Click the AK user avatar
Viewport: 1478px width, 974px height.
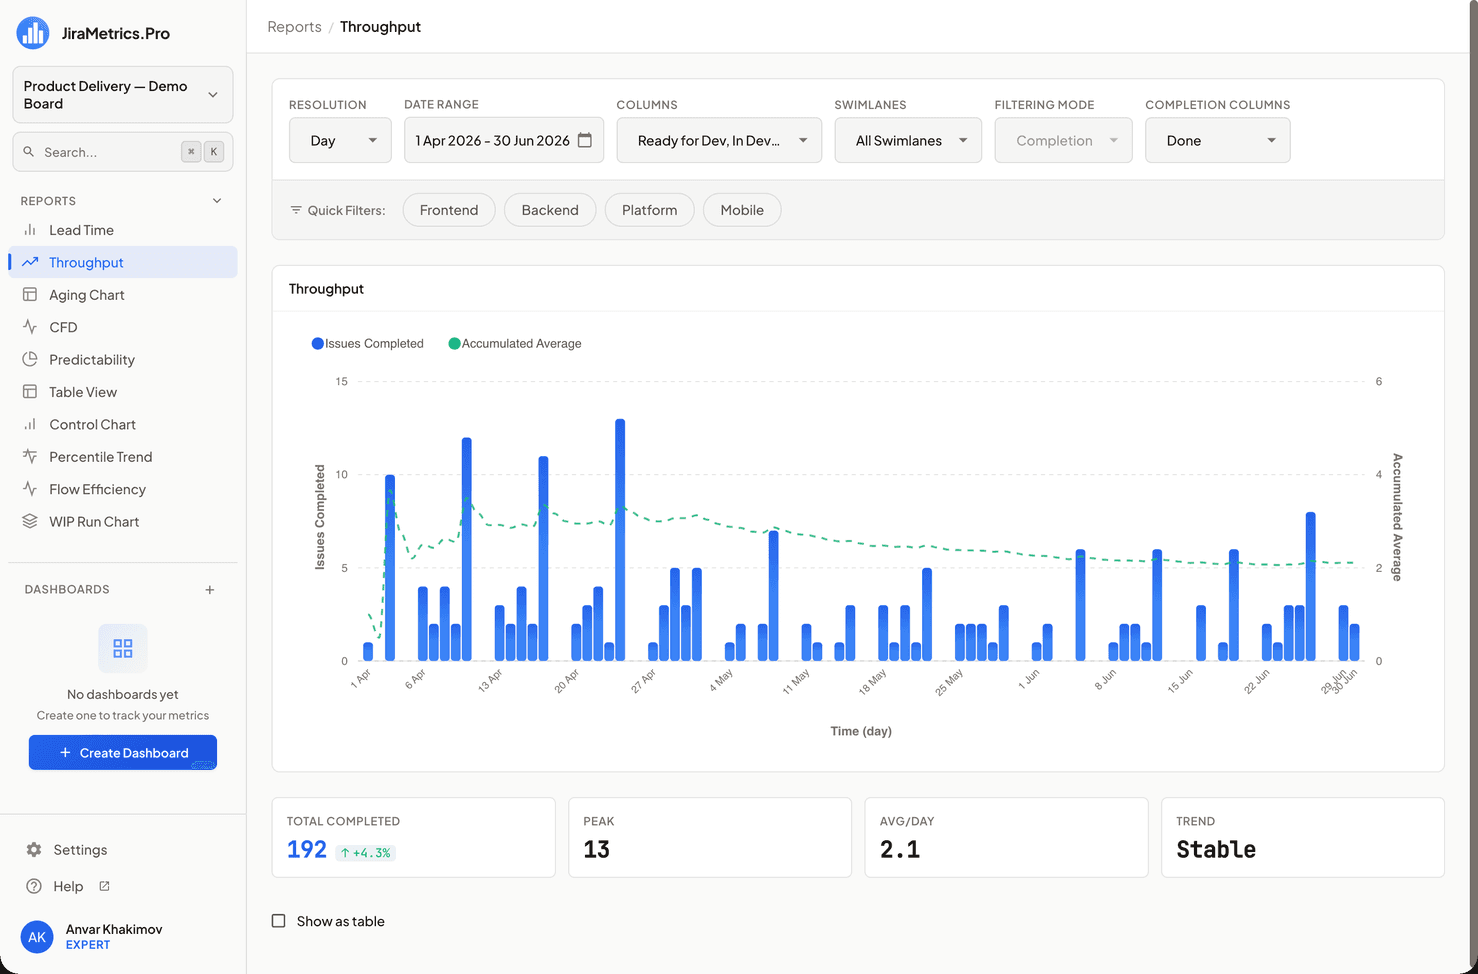[x=37, y=937]
